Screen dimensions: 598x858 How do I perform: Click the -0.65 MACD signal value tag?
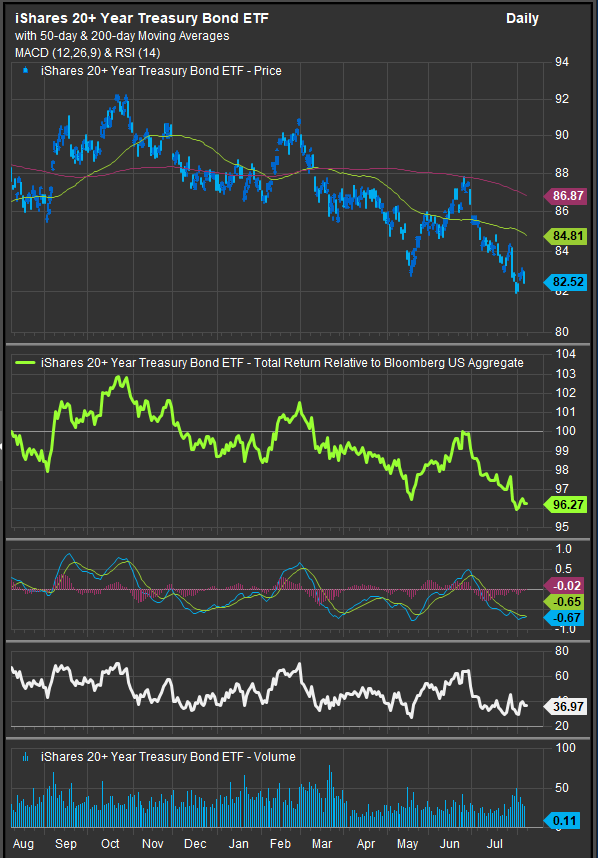pos(564,602)
